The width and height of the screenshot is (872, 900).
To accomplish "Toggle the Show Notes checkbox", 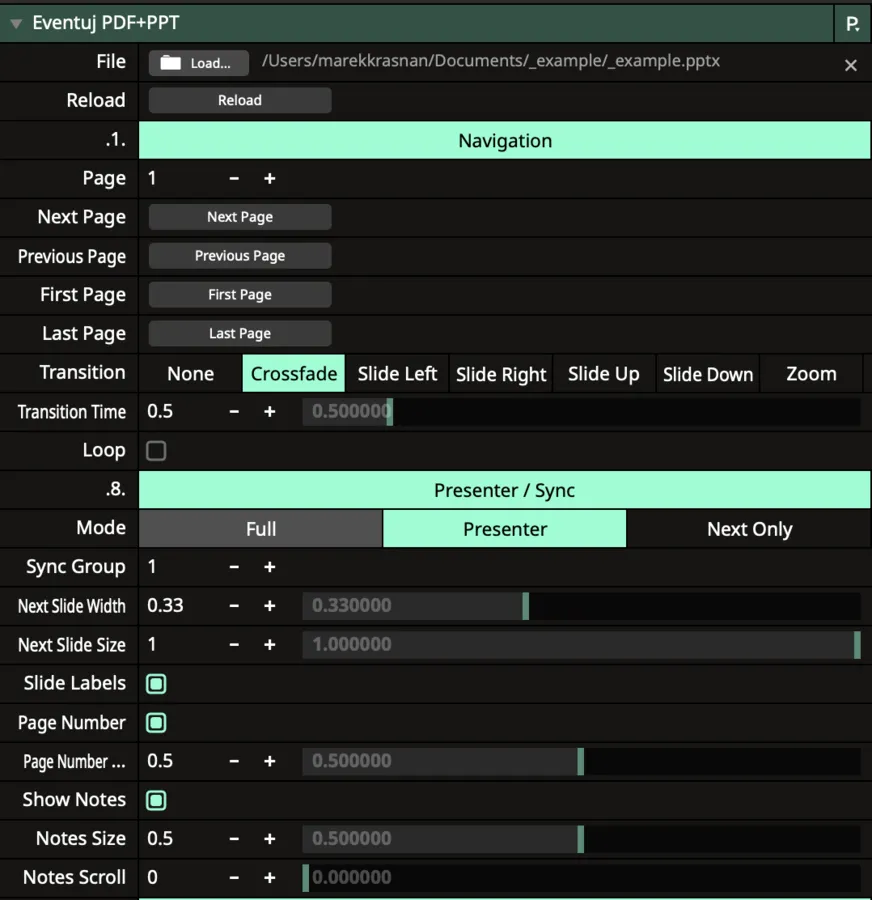I will coord(156,800).
